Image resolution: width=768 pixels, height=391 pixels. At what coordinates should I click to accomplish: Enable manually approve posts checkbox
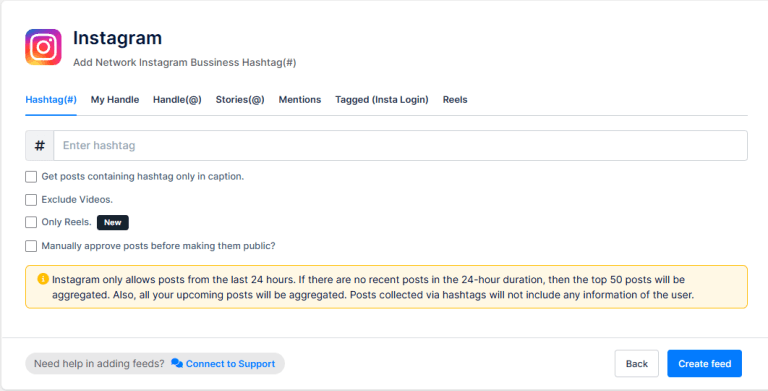[31, 245]
